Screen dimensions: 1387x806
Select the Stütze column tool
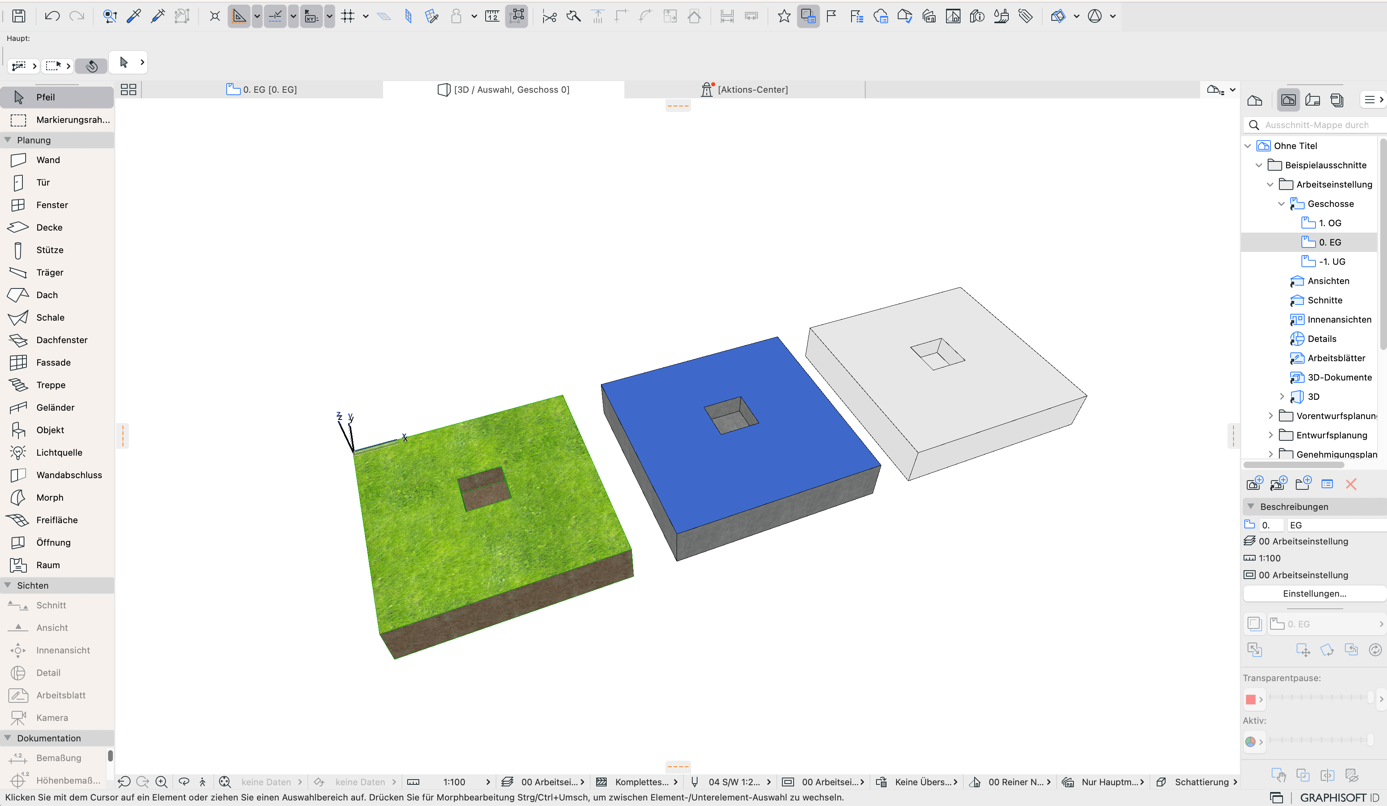coord(57,250)
